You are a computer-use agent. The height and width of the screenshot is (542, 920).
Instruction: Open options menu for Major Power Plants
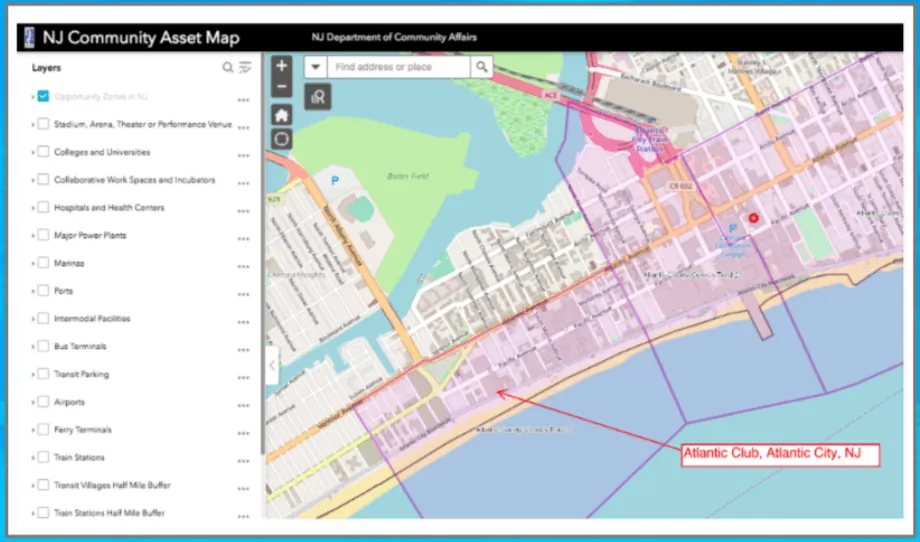tap(243, 239)
